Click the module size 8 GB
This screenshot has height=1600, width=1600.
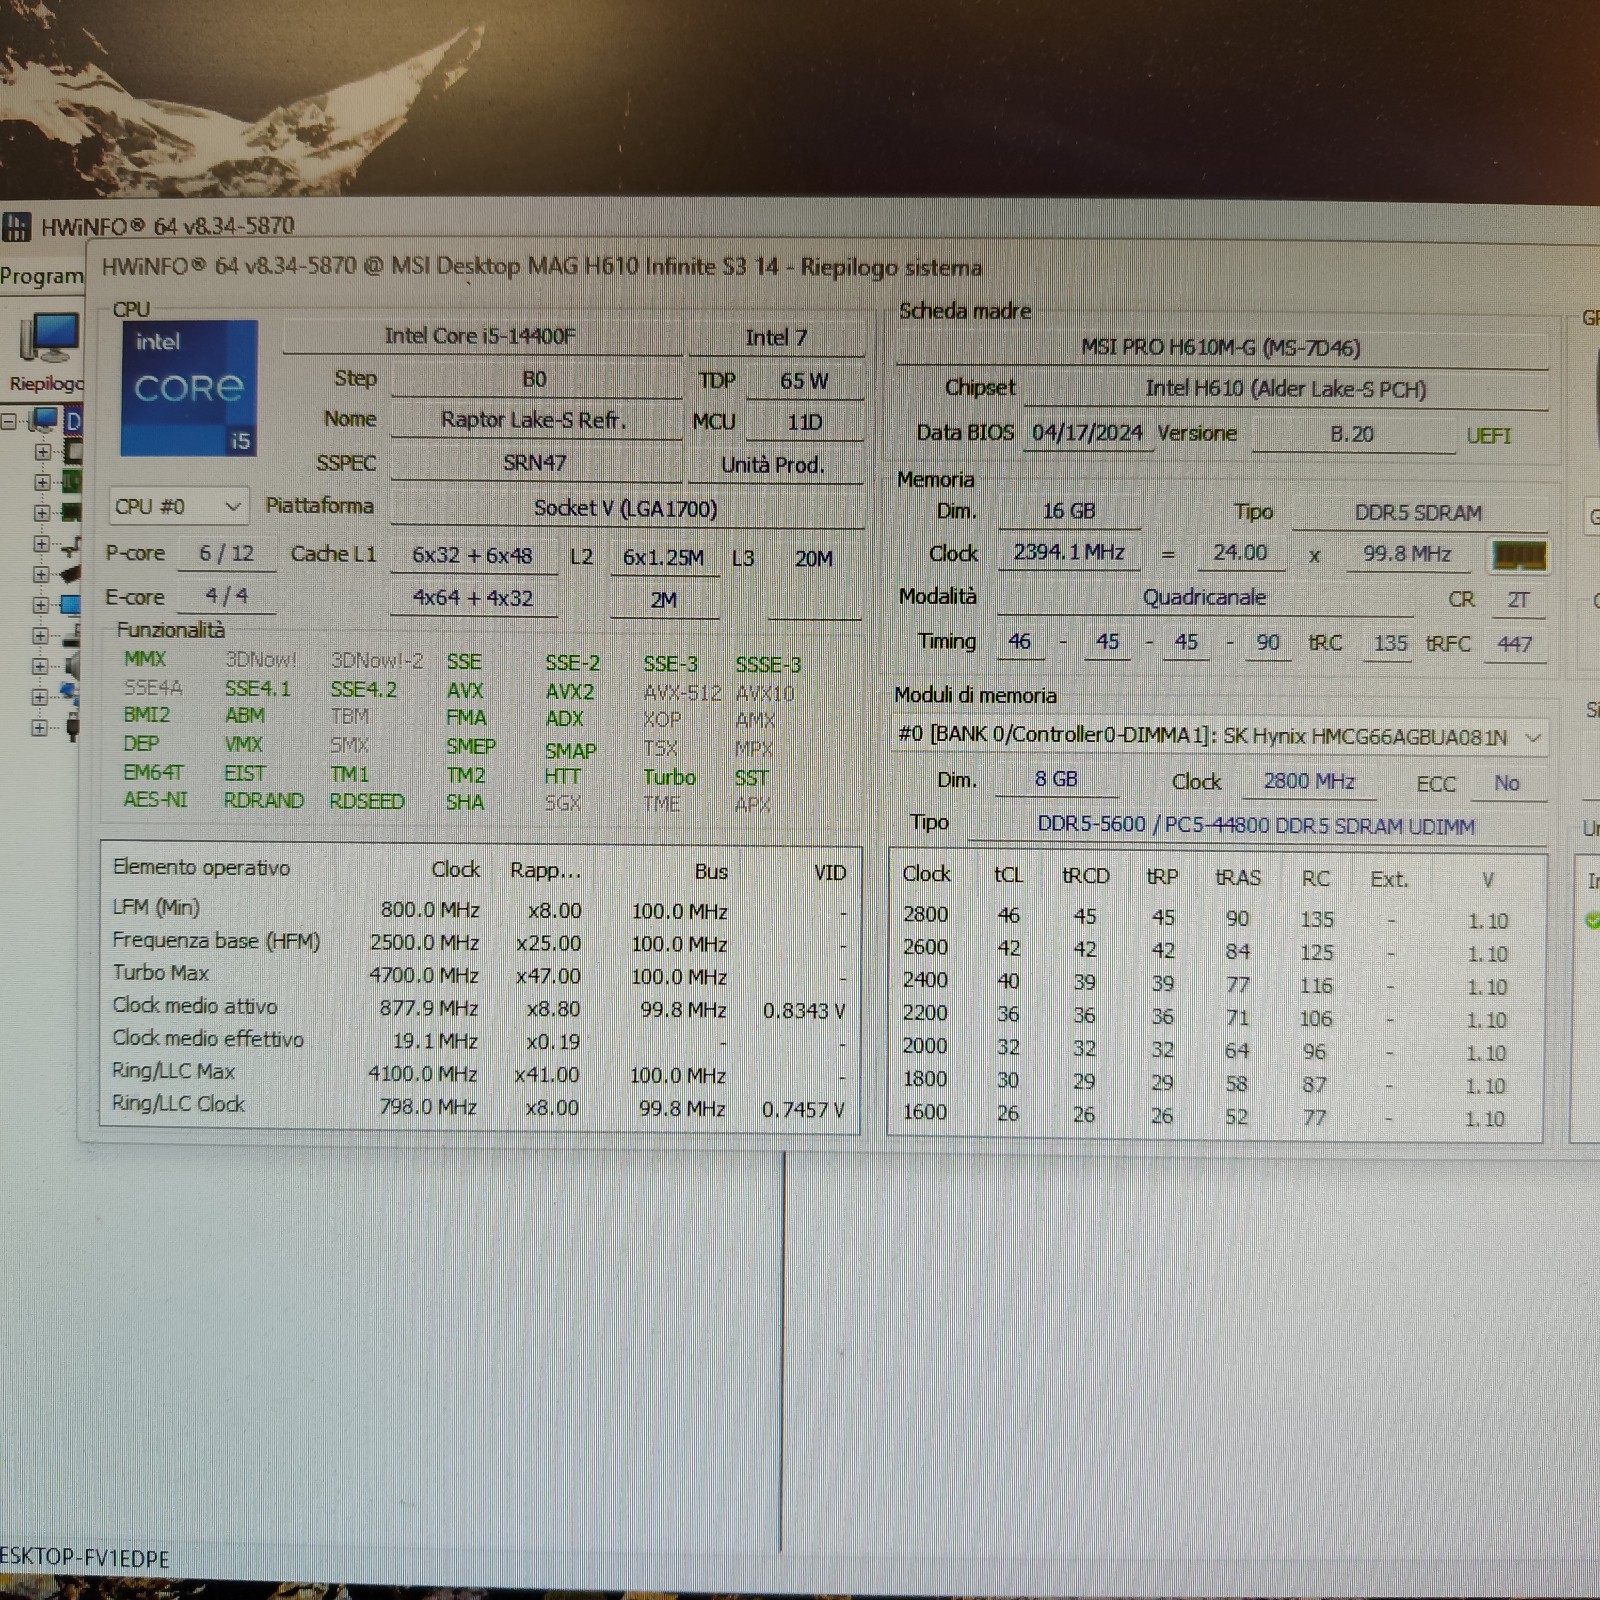coord(1056,779)
